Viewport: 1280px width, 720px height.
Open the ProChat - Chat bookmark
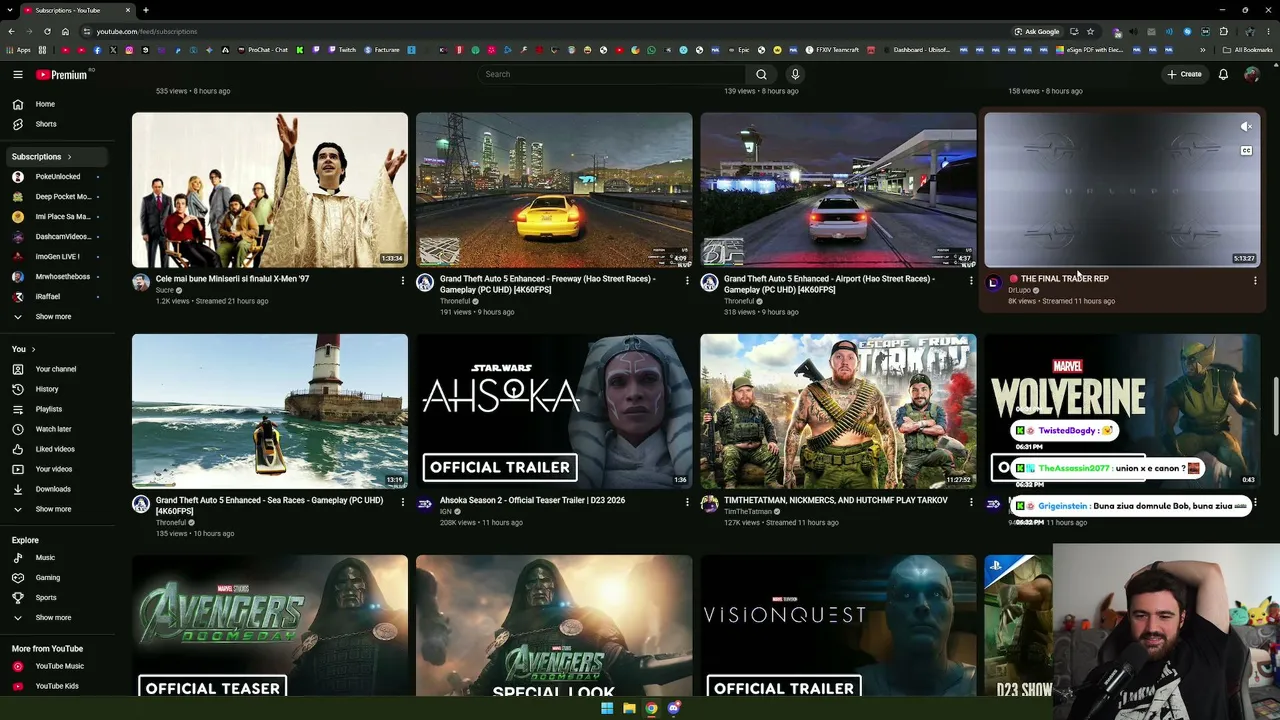263,50
